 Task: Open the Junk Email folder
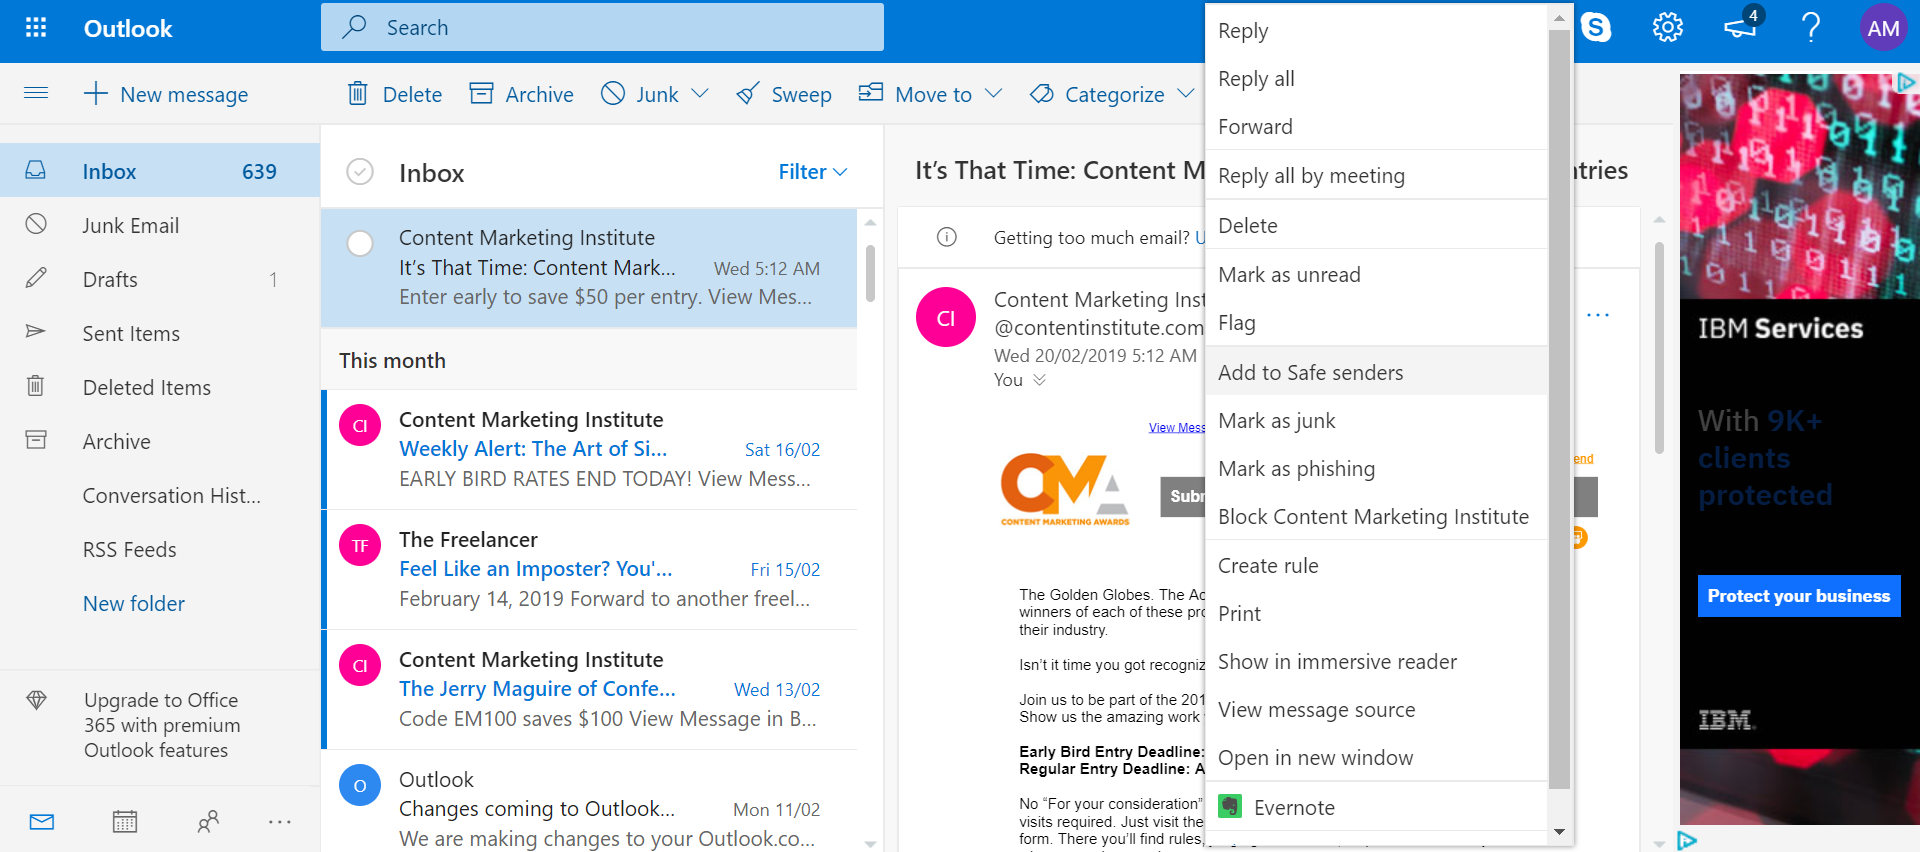pos(160,226)
